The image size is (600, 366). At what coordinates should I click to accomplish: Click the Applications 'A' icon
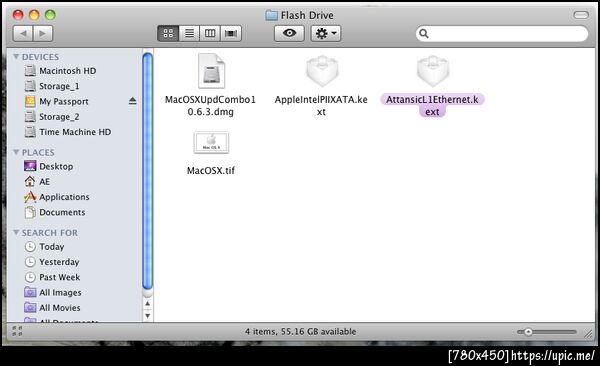[30, 197]
